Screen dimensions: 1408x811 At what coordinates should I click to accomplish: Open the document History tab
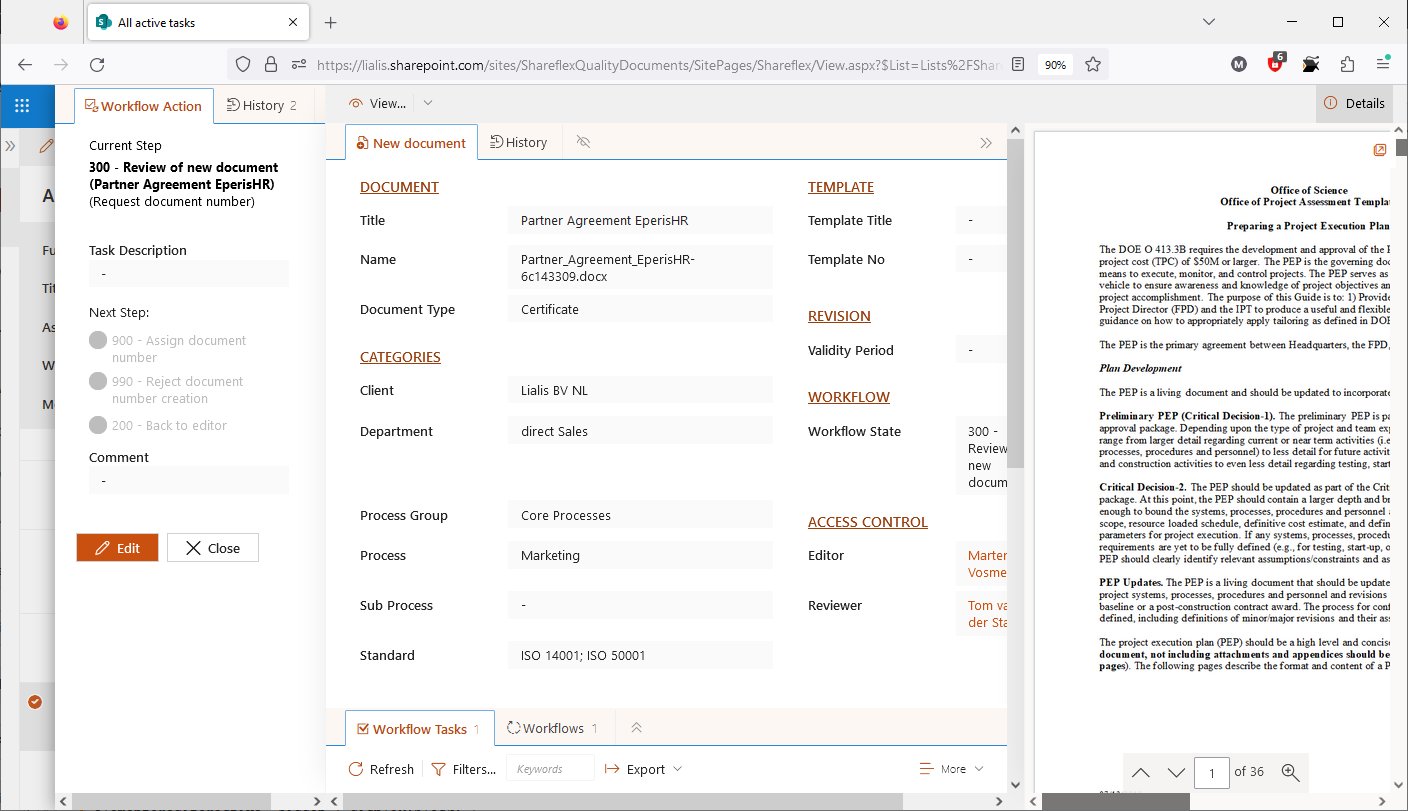(x=519, y=142)
